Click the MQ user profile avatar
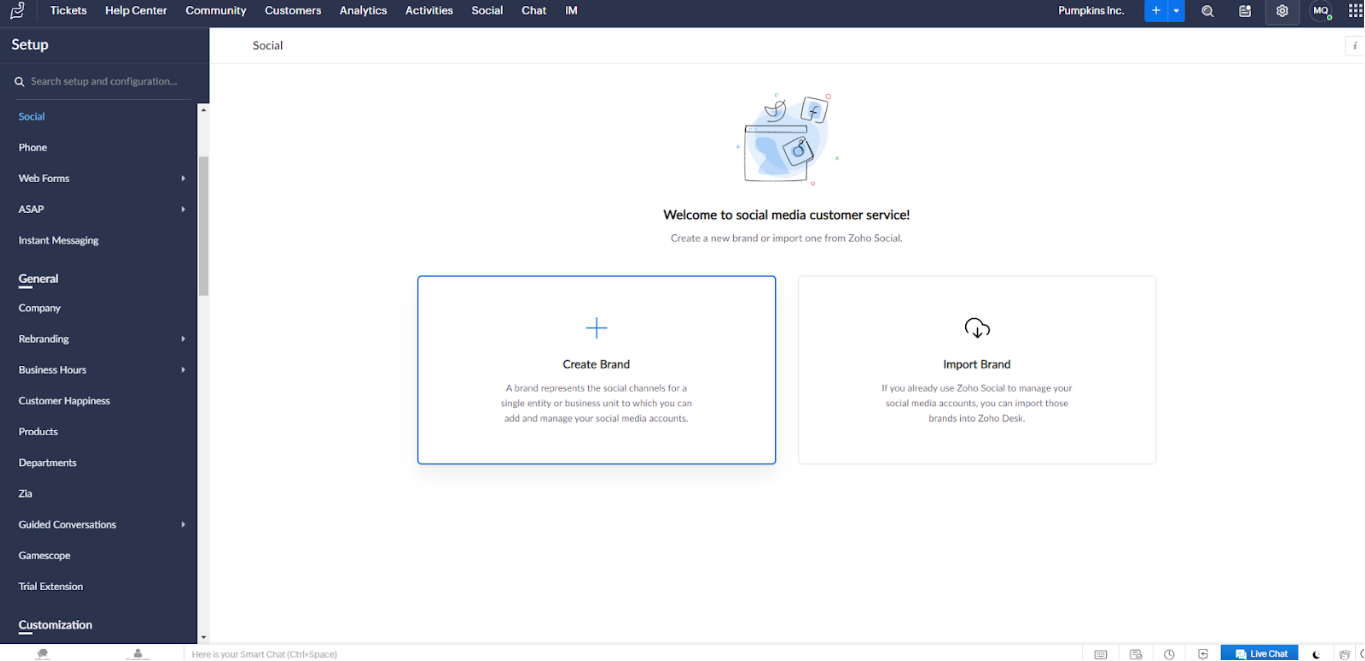This screenshot has height=661, width=1365. coord(1321,11)
